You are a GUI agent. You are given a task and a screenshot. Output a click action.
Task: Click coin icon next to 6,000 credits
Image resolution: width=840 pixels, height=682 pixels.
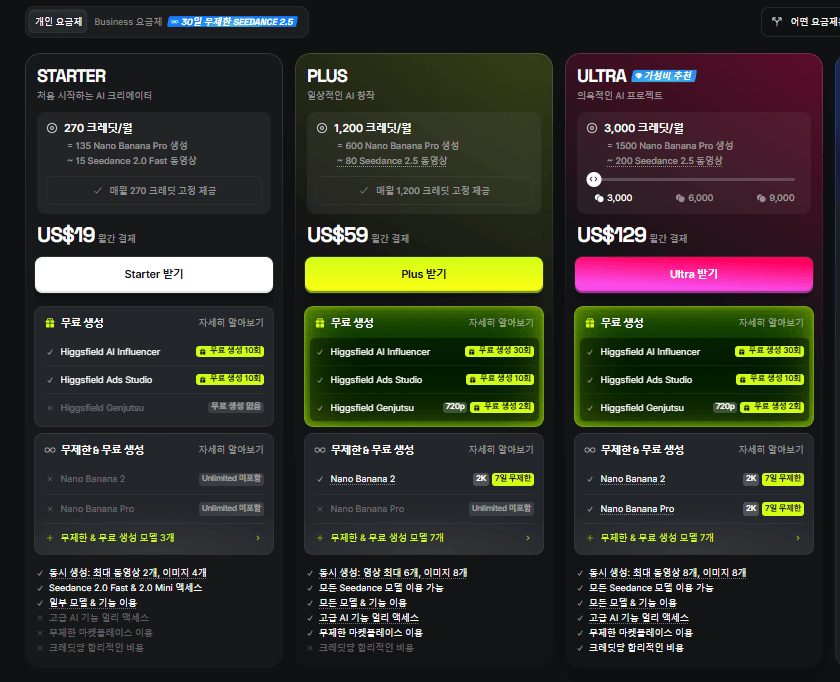click(x=680, y=198)
